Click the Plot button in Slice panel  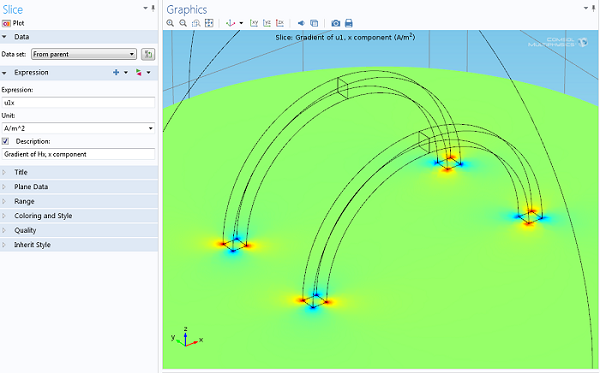click(13, 23)
